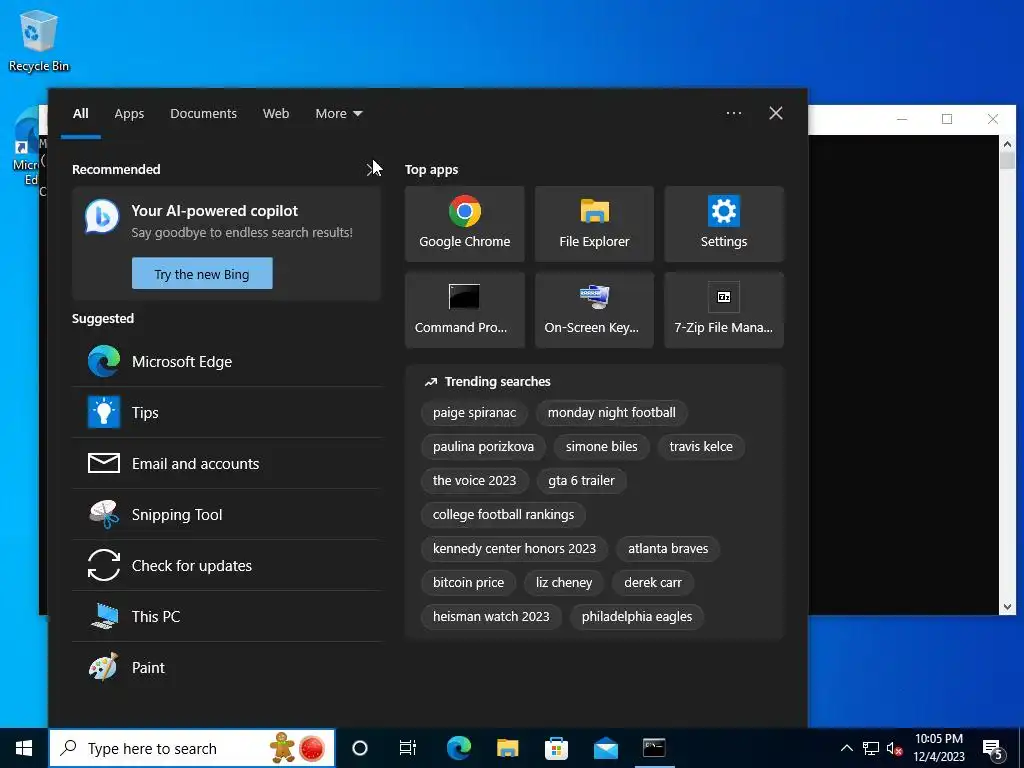Select Check for updates suggestion
The width and height of the screenshot is (1024, 768).
click(x=227, y=566)
